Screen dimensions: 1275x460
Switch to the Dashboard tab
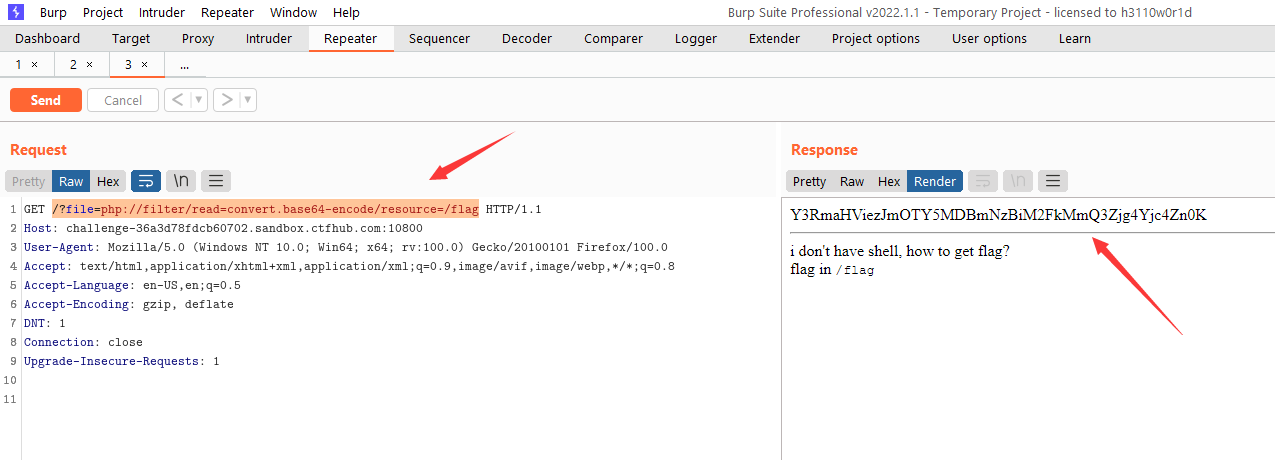pos(47,39)
